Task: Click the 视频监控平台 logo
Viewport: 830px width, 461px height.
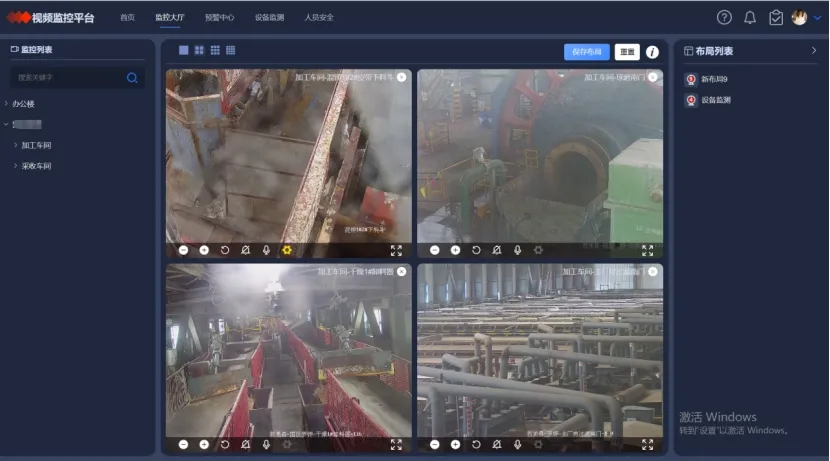Action: point(51,17)
